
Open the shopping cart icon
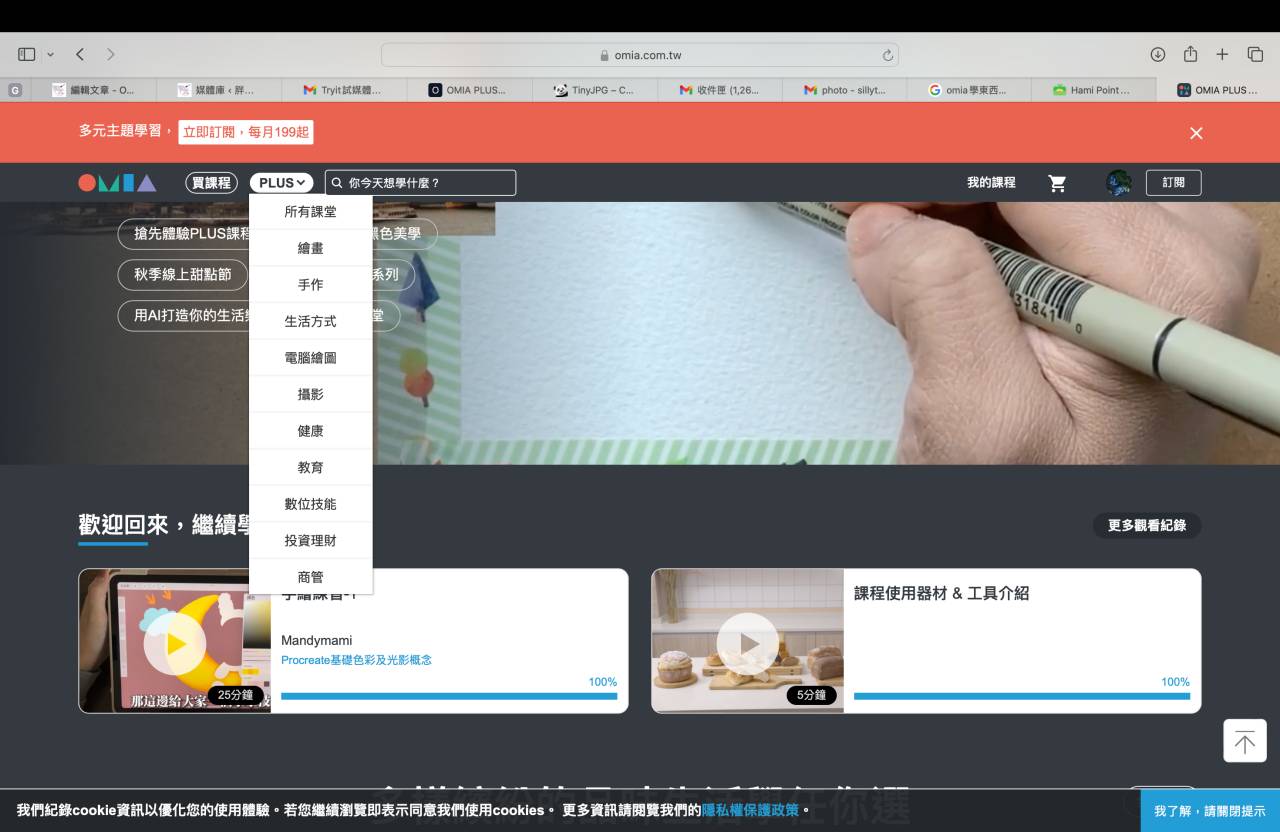point(1057,183)
